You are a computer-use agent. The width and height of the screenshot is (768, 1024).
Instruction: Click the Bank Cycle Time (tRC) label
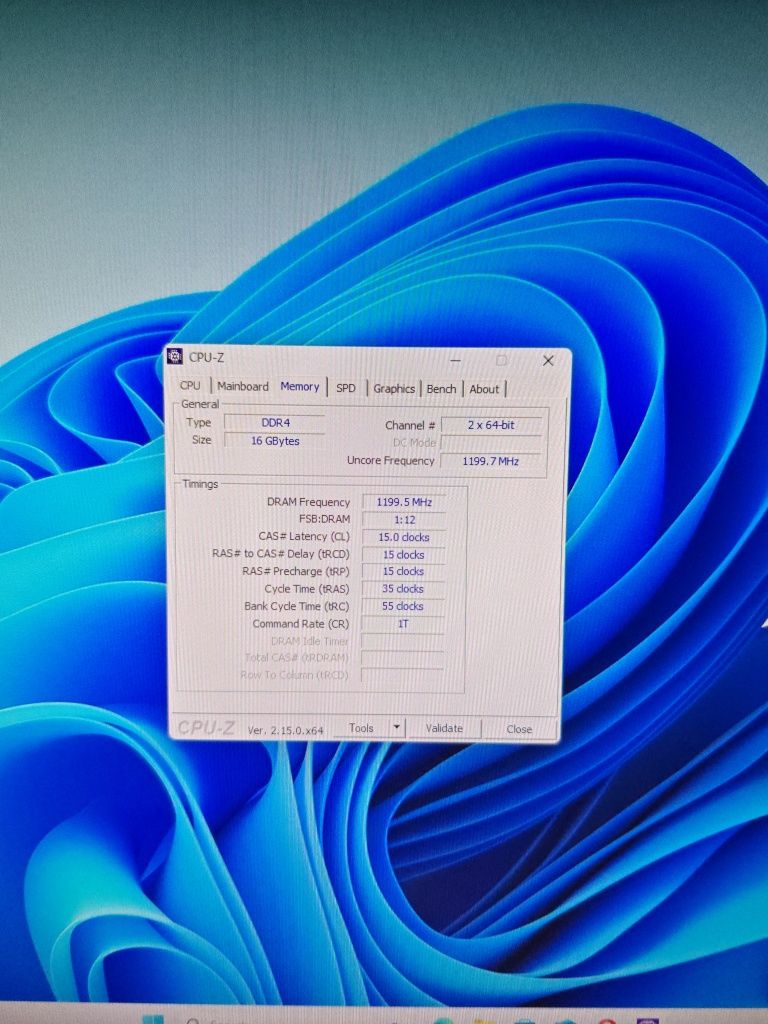click(x=296, y=606)
